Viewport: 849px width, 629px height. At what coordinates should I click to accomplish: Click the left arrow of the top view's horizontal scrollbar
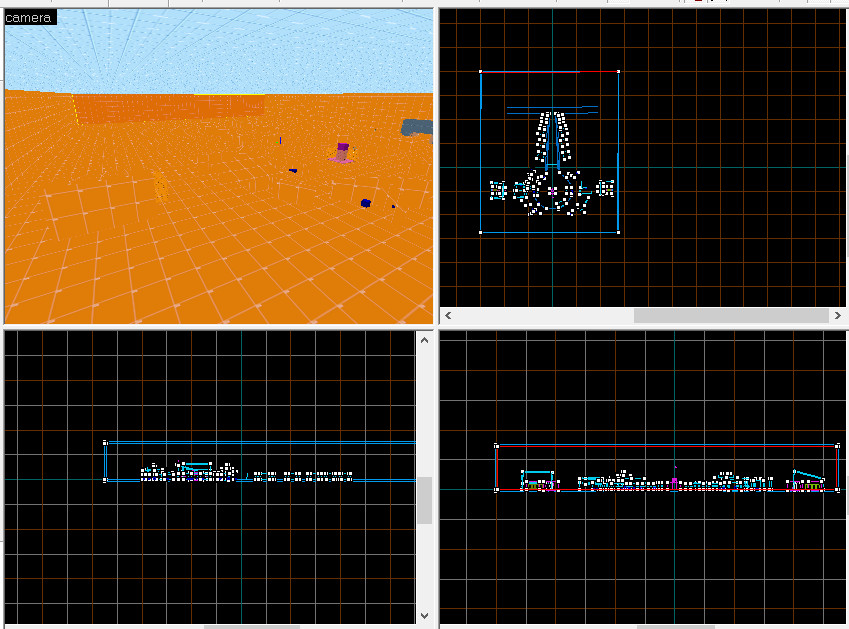coord(448,316)
